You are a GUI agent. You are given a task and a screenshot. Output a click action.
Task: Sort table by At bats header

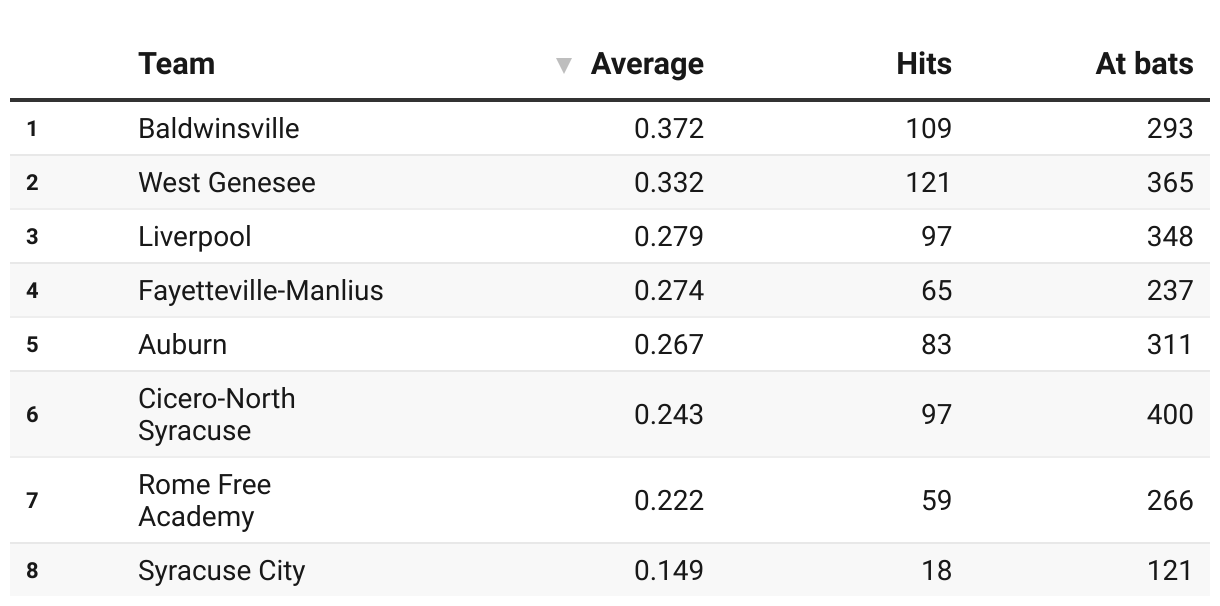1144,64
